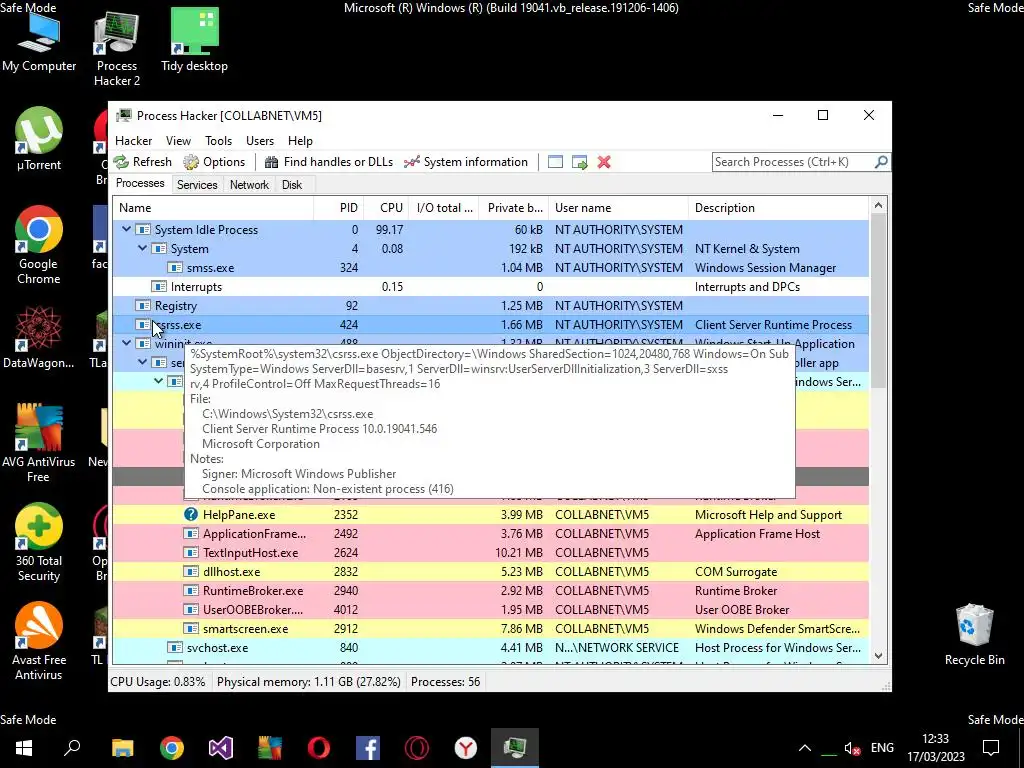The image size is (1024, 768).
Task: Open DataWagon desktop shortcut
Action: (x=39, y=337)
